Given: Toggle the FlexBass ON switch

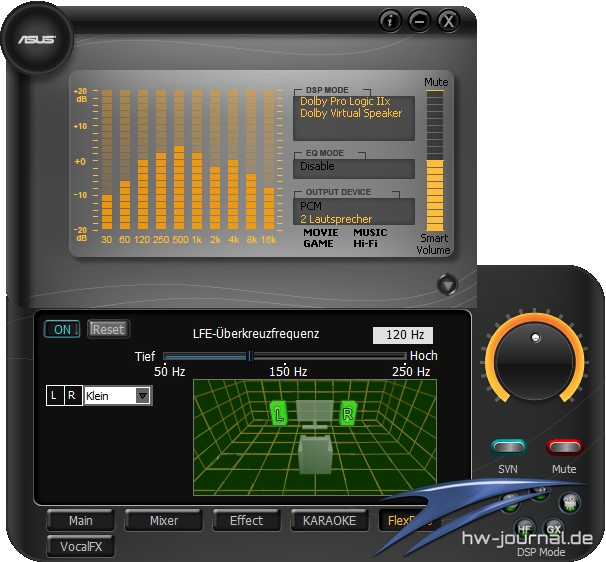Looking at the screenshot, I should (62, 329).
